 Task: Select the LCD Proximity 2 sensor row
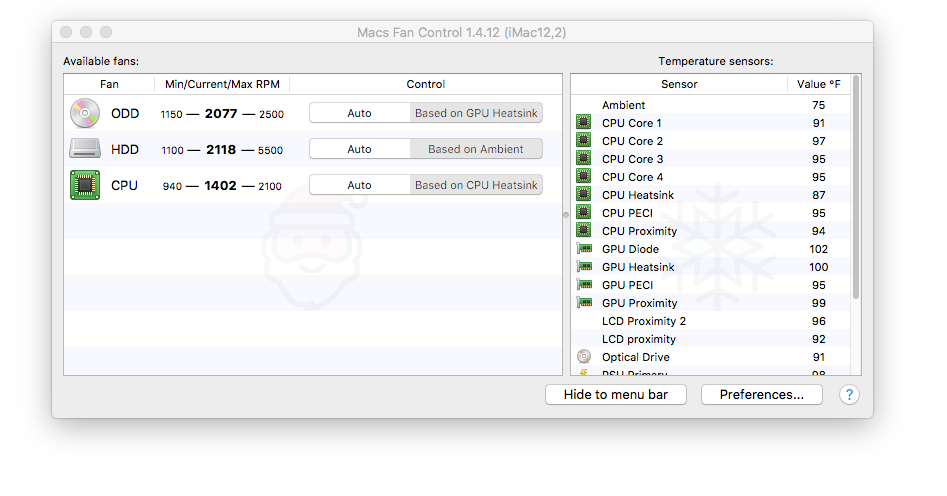point(710,321)
